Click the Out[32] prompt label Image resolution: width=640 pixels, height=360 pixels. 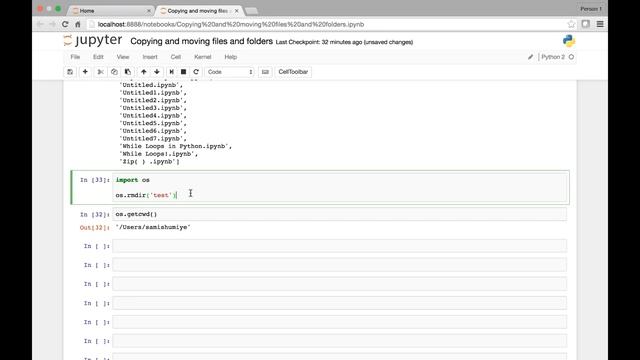coord(95,227)
